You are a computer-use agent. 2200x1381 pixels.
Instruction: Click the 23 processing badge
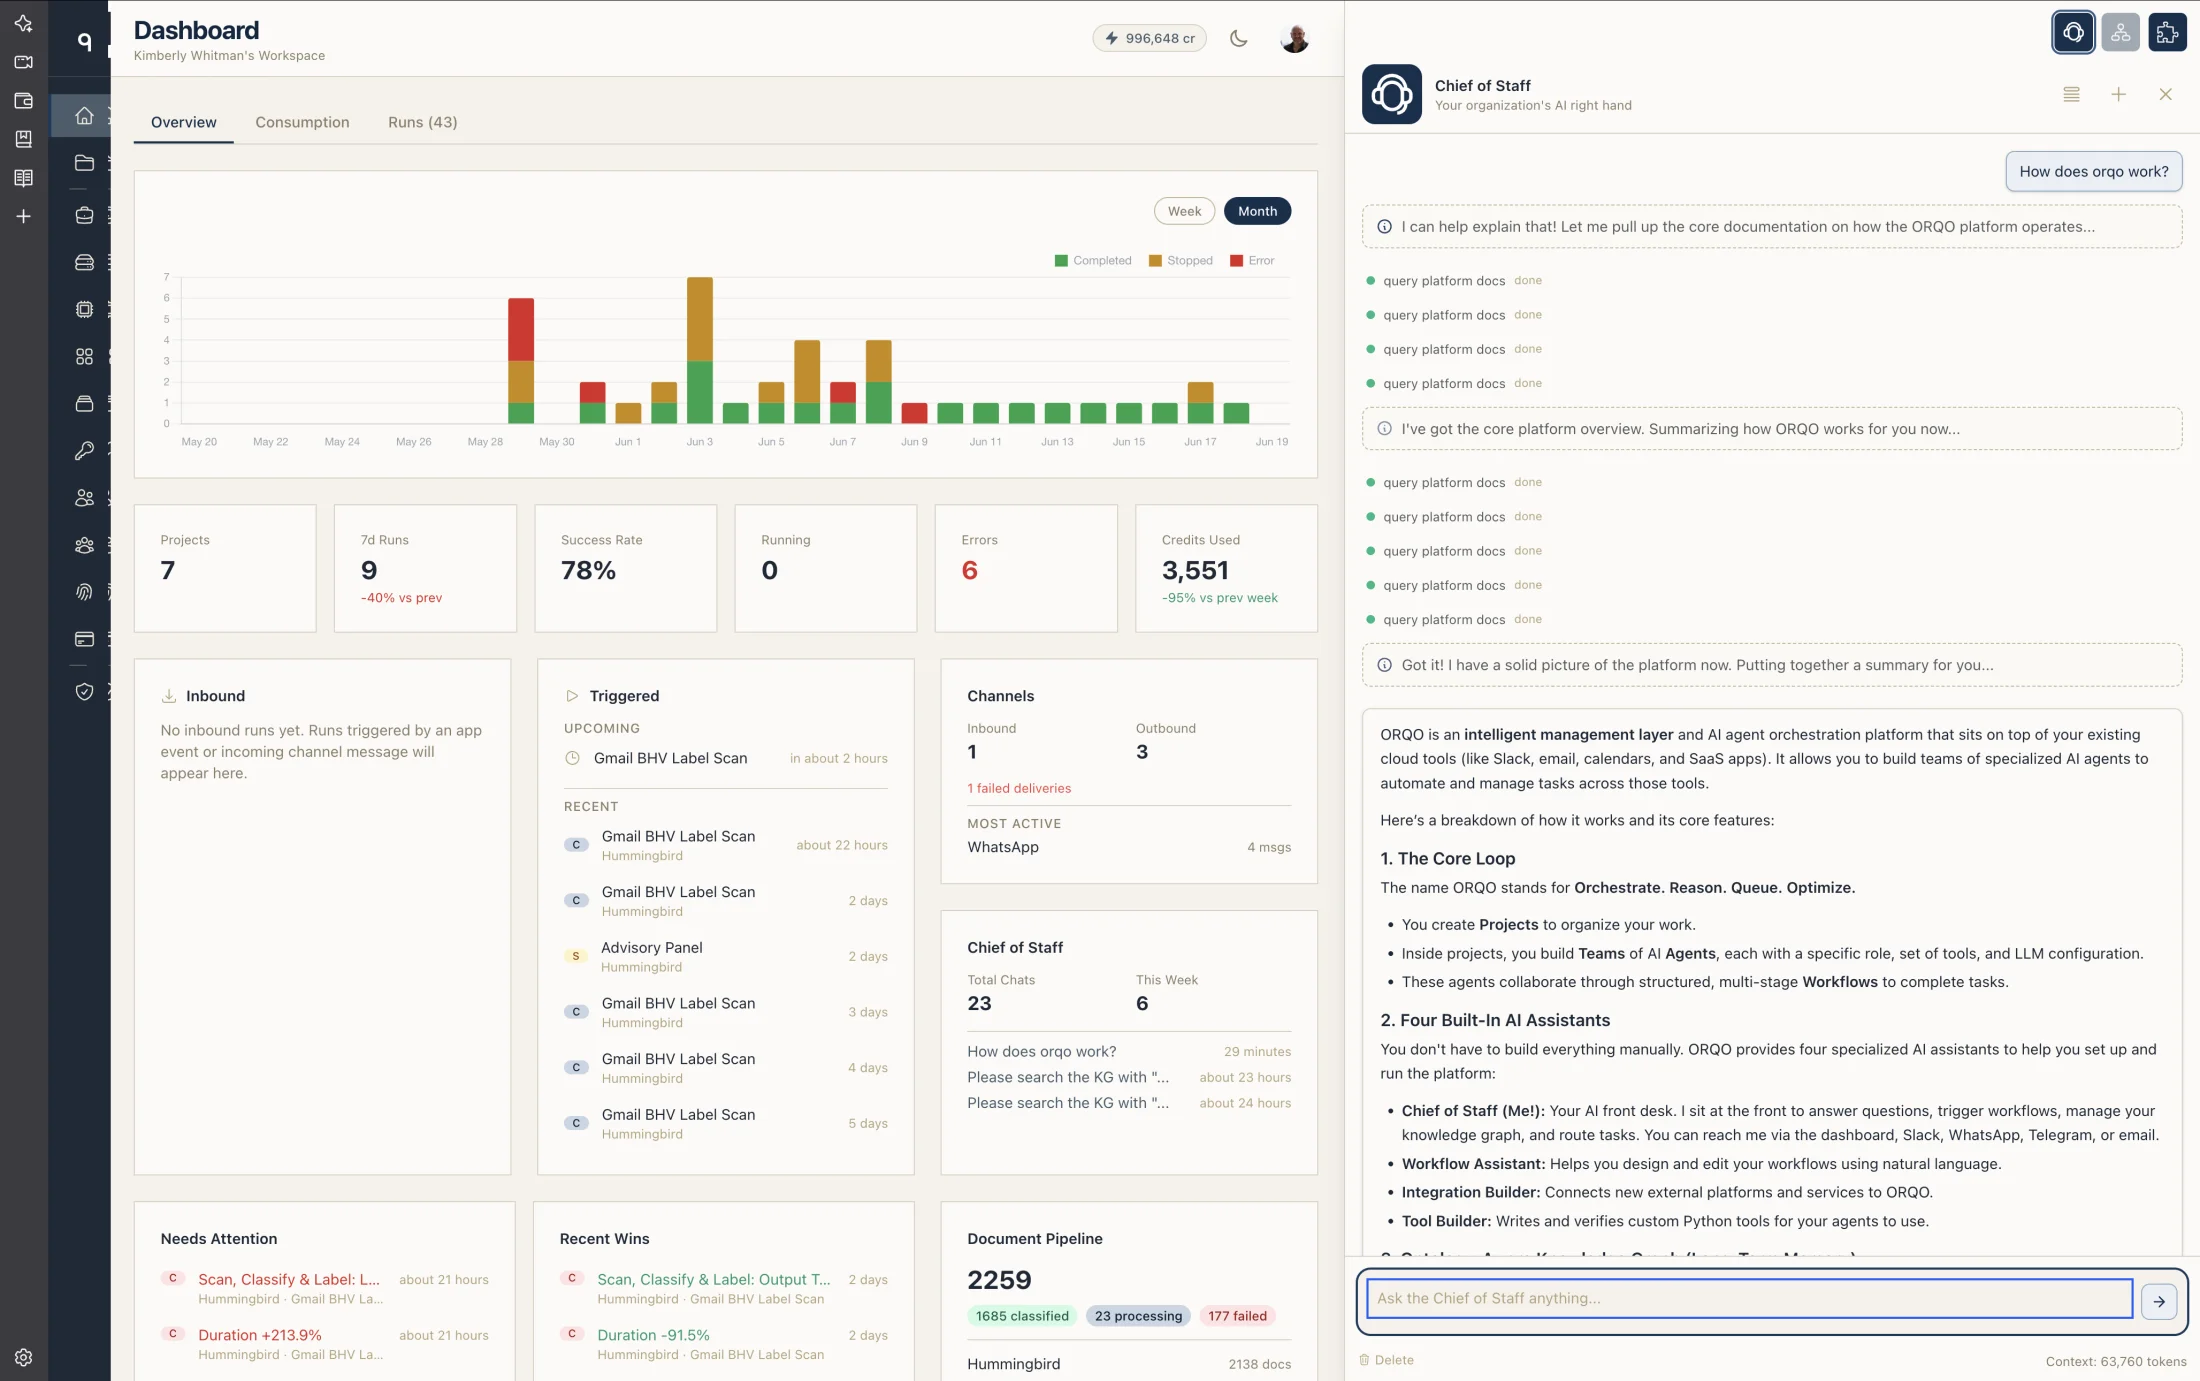coord(1138,1316)
